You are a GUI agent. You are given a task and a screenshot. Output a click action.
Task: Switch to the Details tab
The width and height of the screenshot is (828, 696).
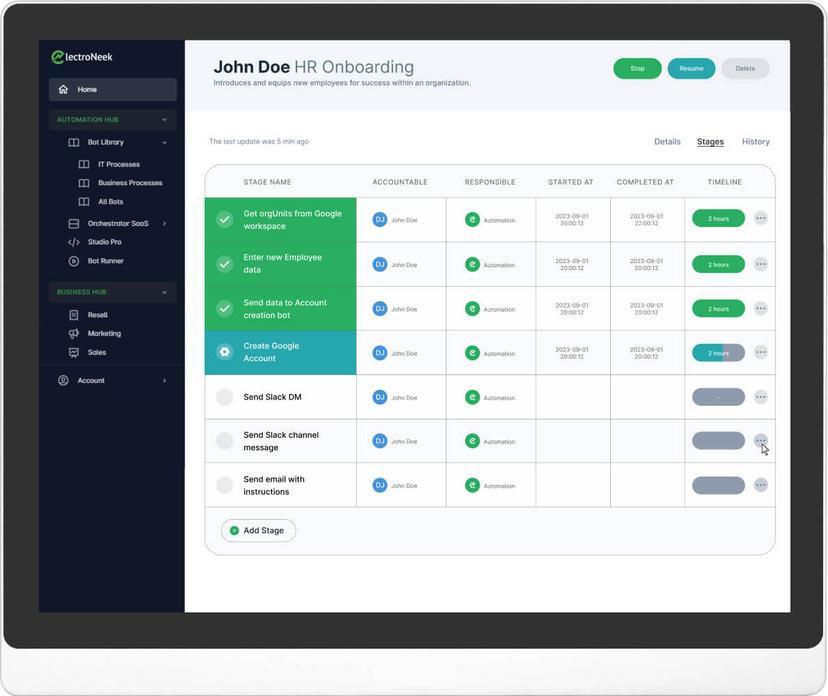click(x=667, y=141)
